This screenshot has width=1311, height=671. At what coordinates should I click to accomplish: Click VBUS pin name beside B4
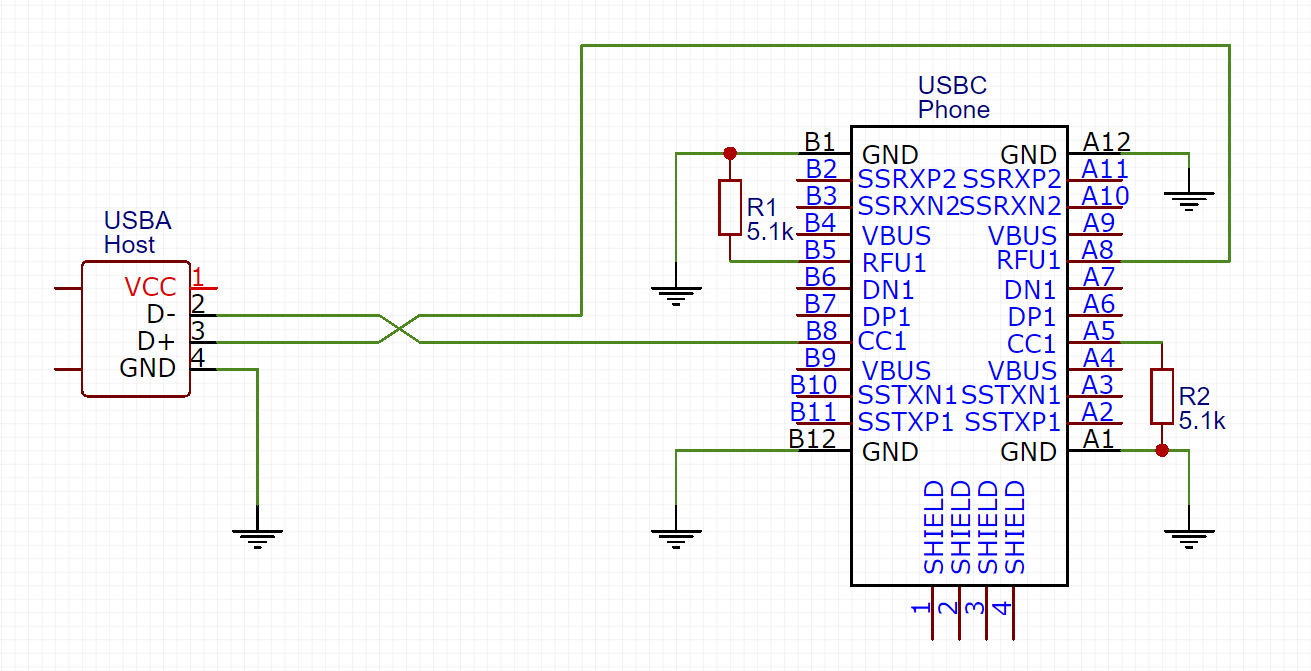(896, 236)
